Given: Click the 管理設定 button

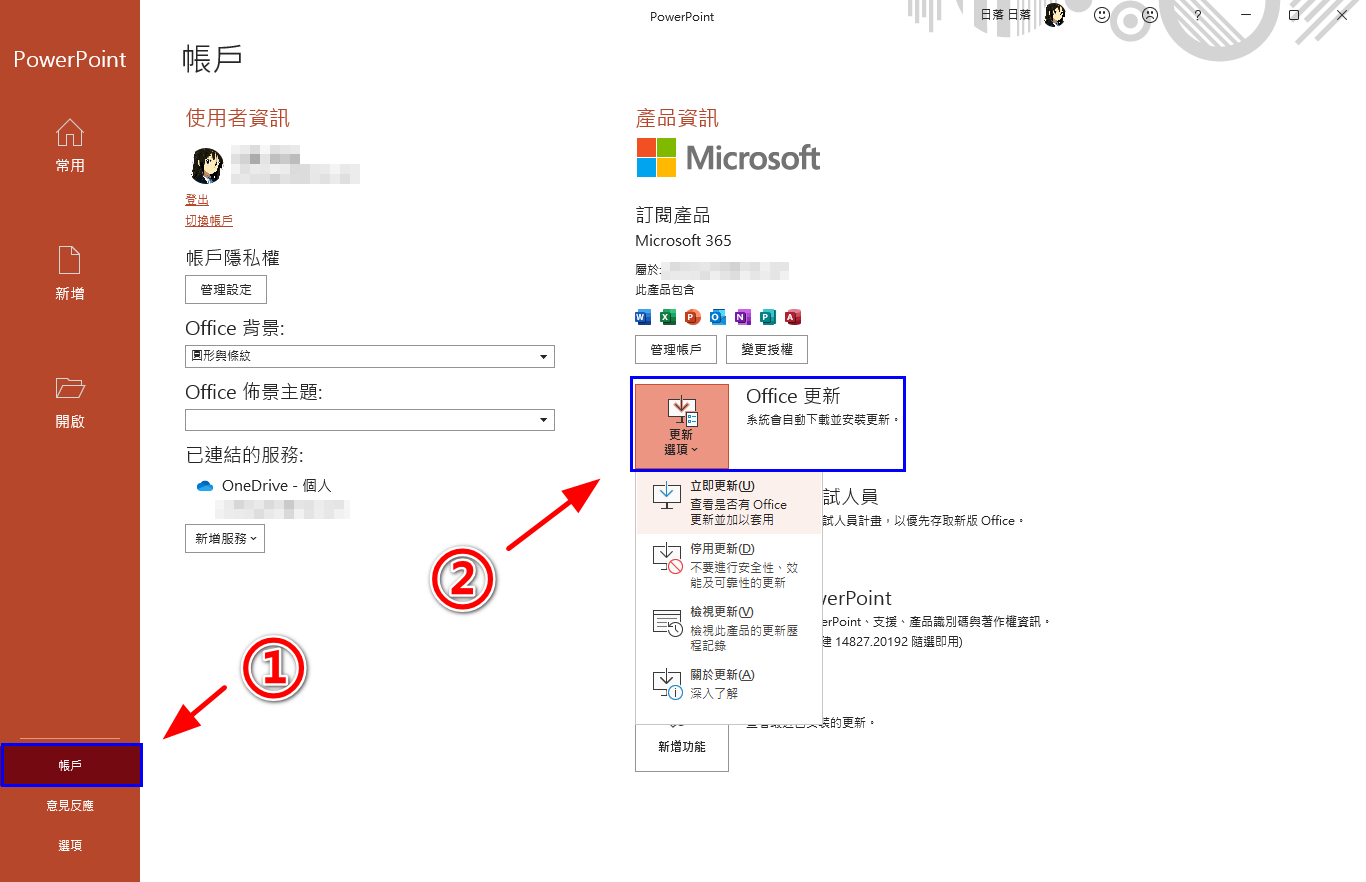Looking at the screenshot, I should pyautogui.click(x=226, y=290).
